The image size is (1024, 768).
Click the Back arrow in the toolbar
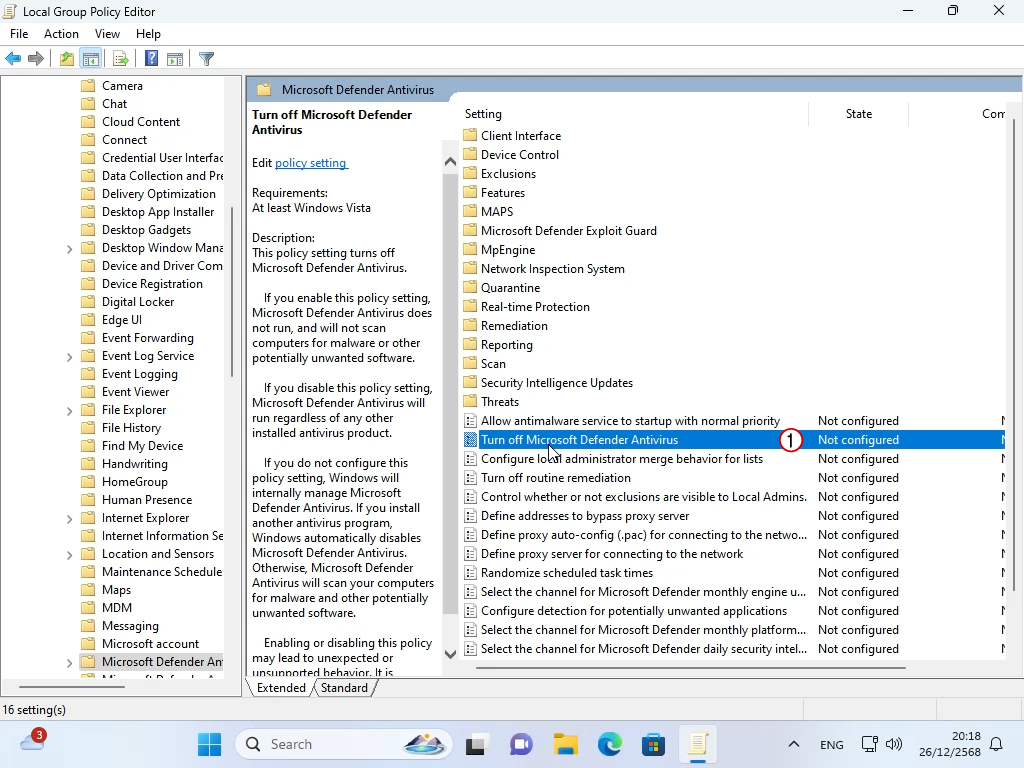13,59
